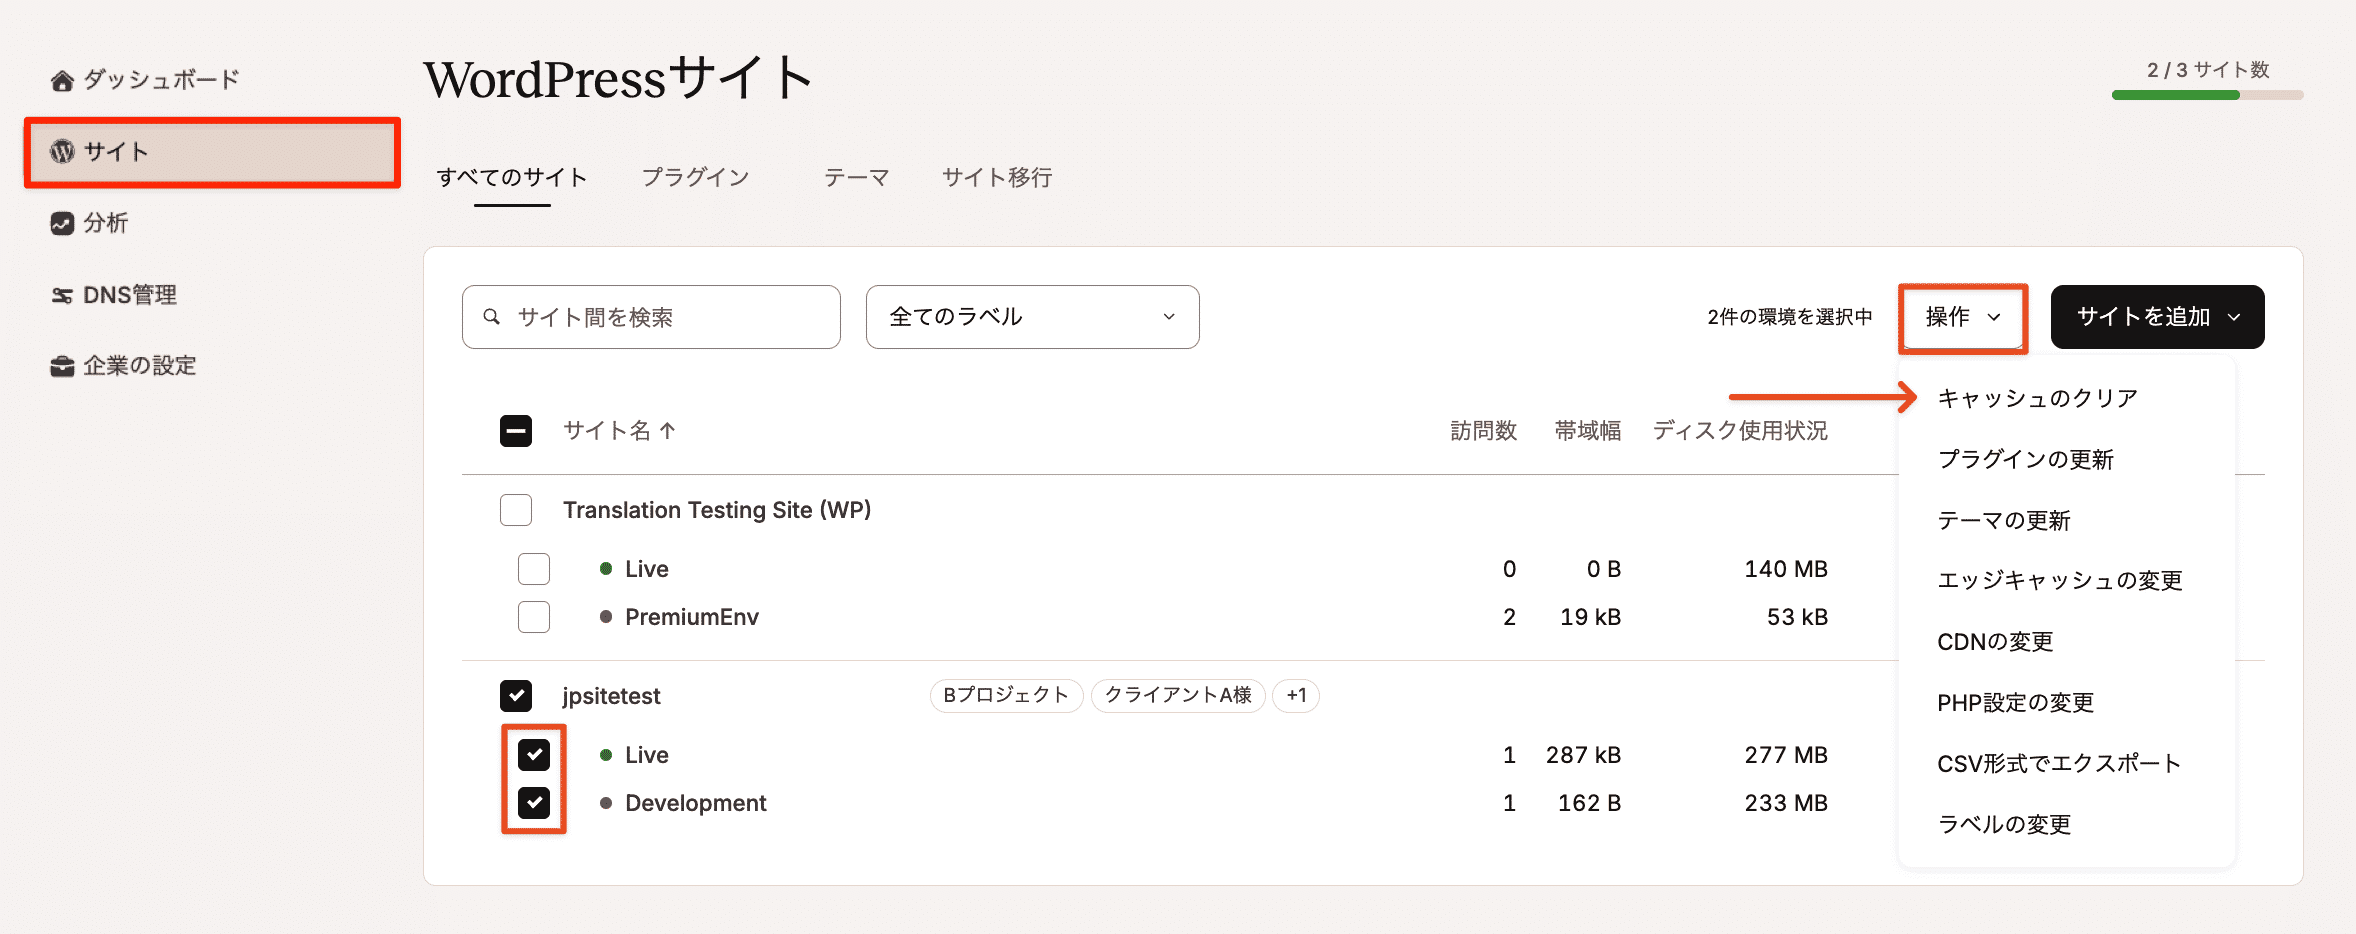This screenshot has width=2356, height=934.
Task: Uncheck the Development environment of jpsitetest
Action: tap(534, 803)
